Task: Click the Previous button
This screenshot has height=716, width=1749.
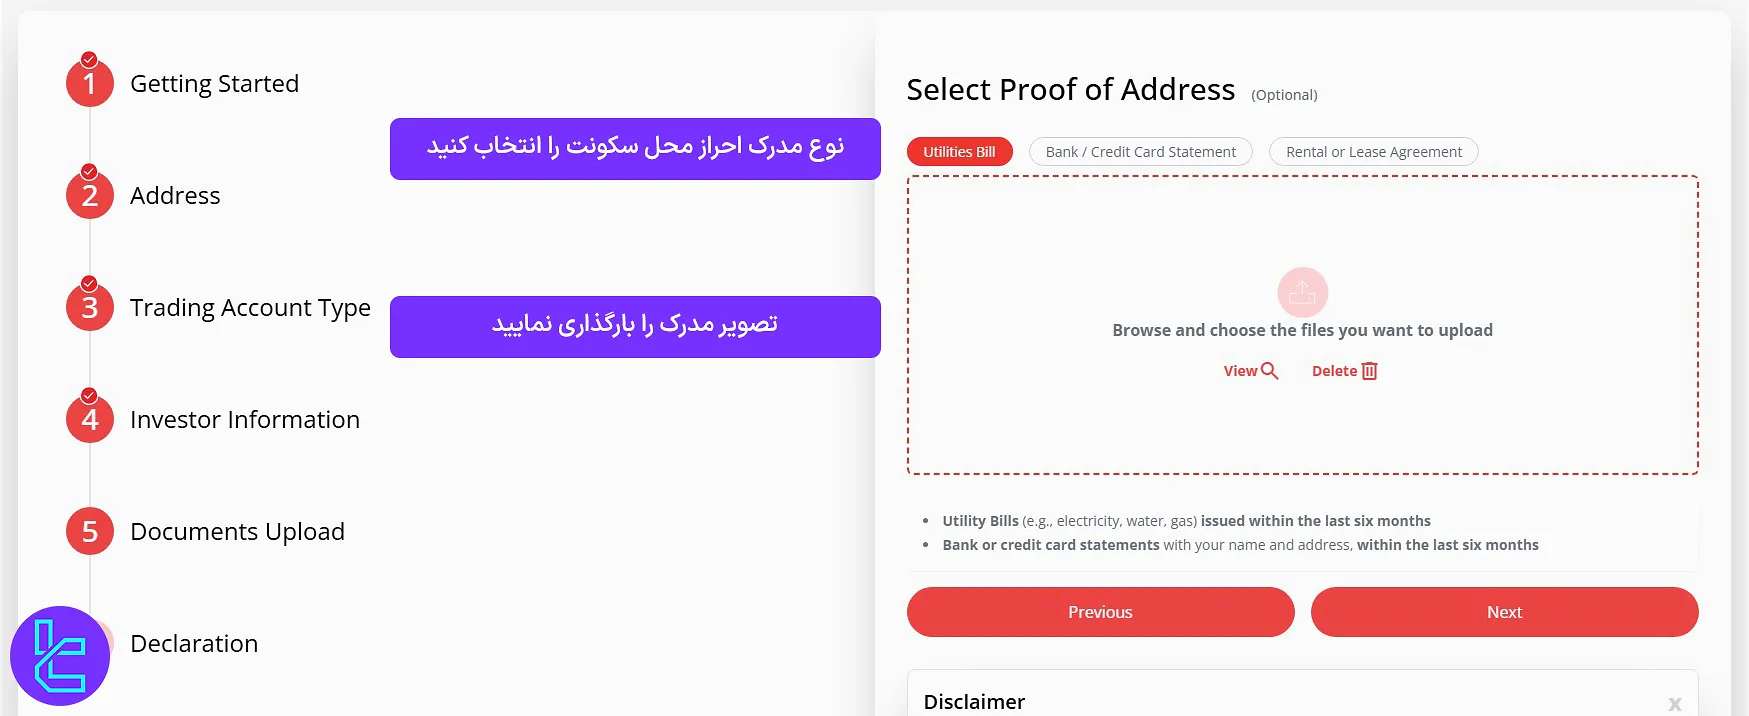Action: (x=1100, y=611)
